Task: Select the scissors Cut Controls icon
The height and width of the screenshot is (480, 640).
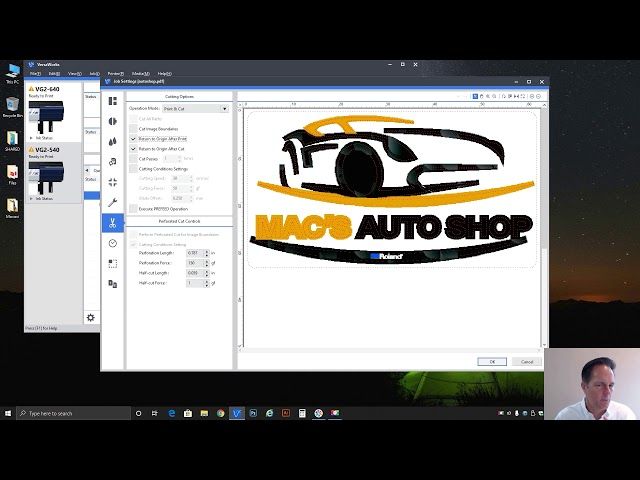Action: tap(113, 222)
